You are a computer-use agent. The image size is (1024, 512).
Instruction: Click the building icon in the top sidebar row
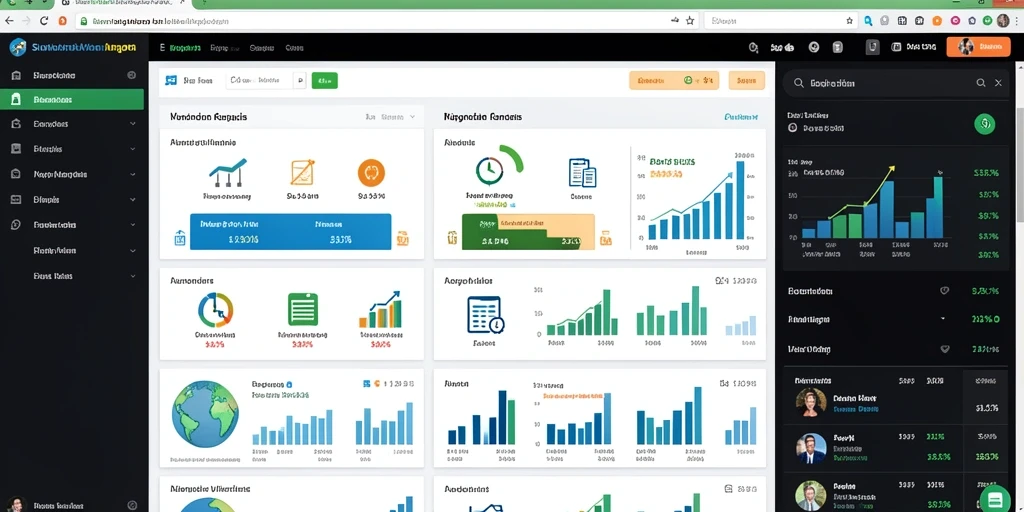(x=16, y=76)
